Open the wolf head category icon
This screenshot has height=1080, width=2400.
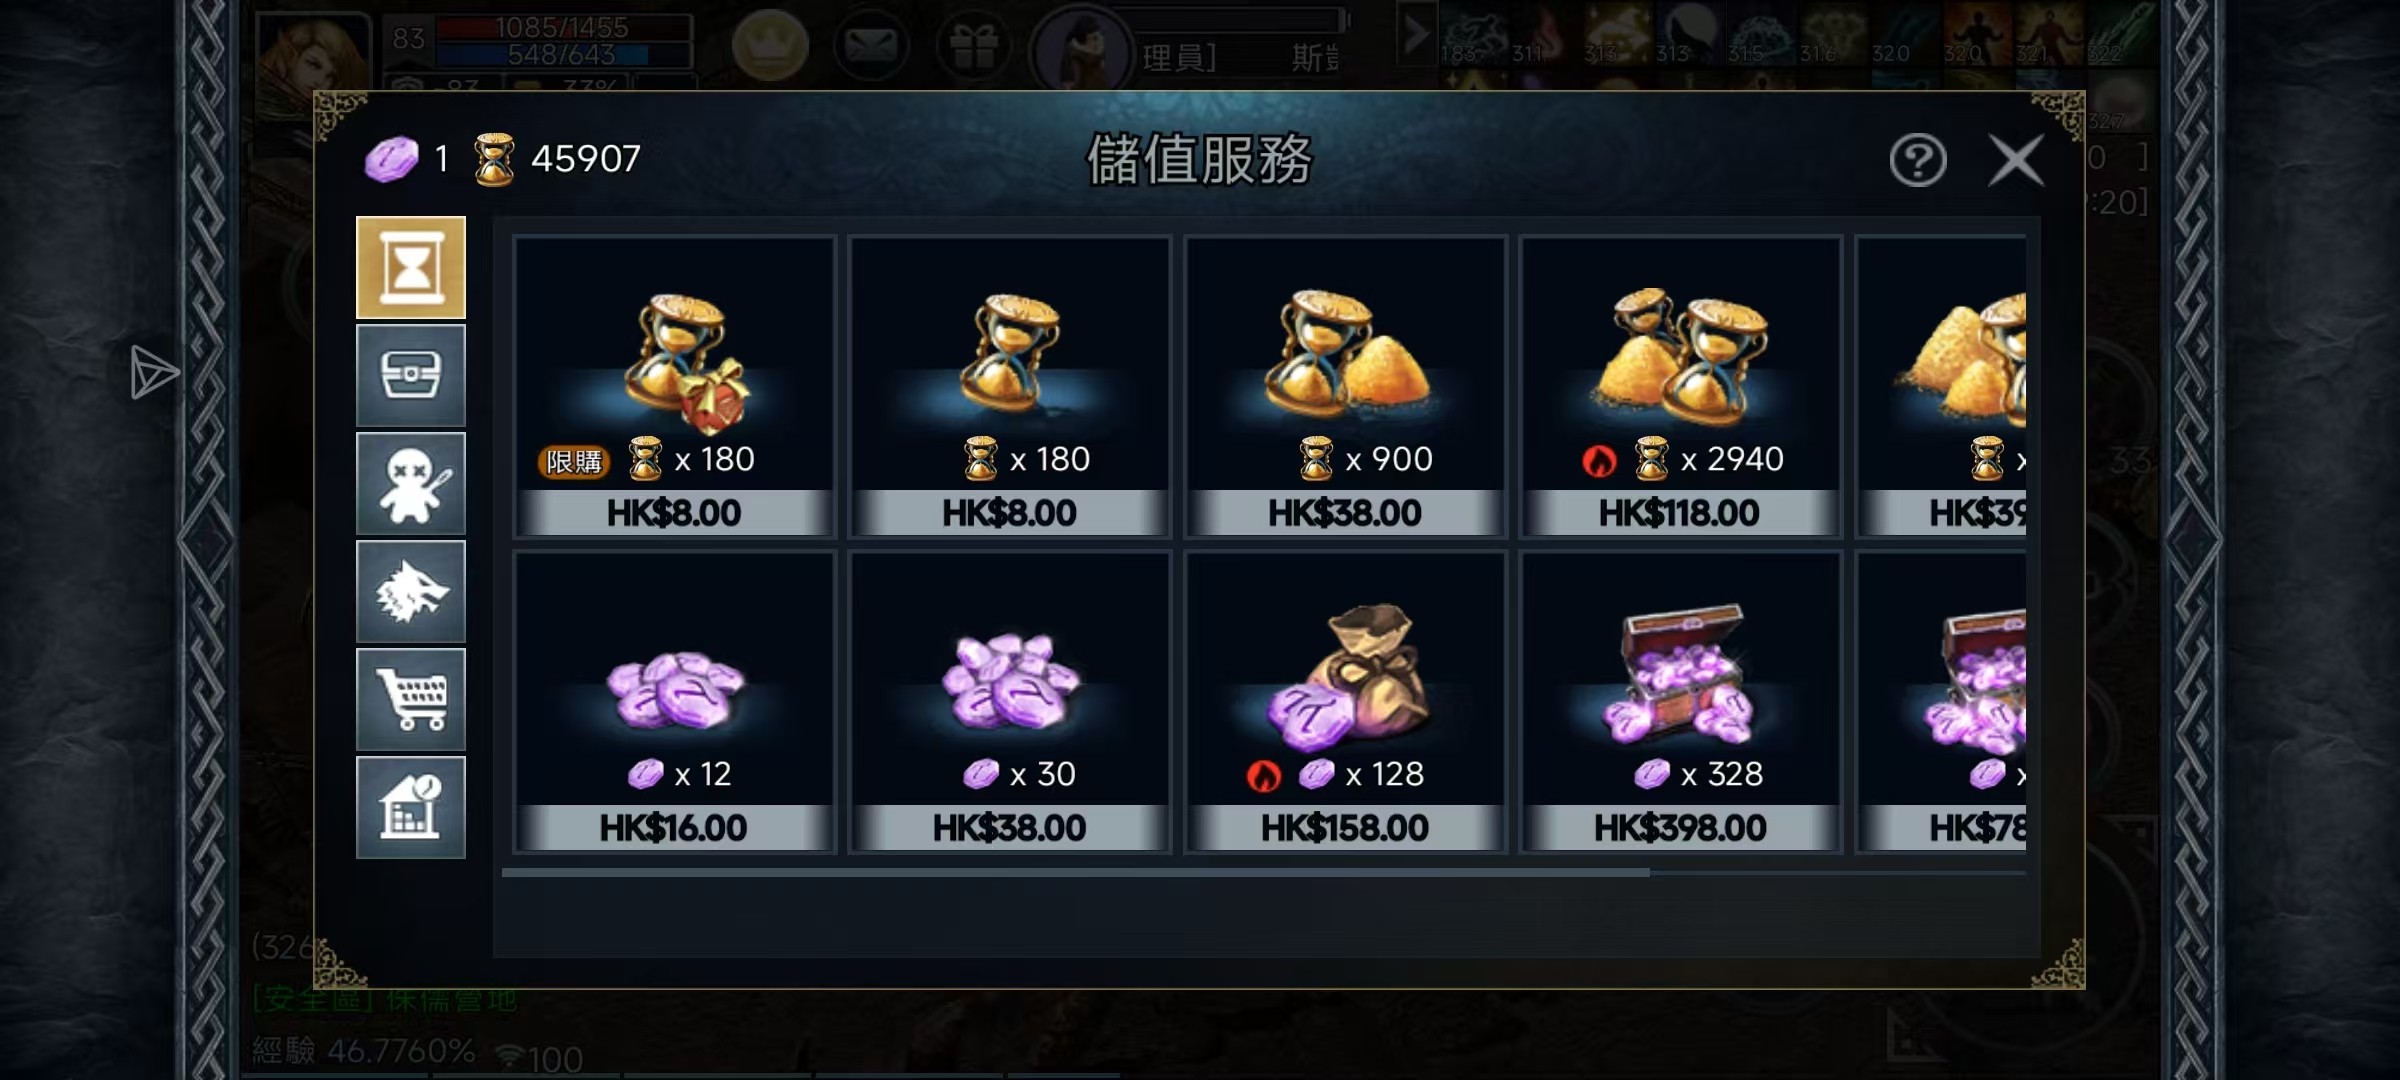click(x=411, y=592)
